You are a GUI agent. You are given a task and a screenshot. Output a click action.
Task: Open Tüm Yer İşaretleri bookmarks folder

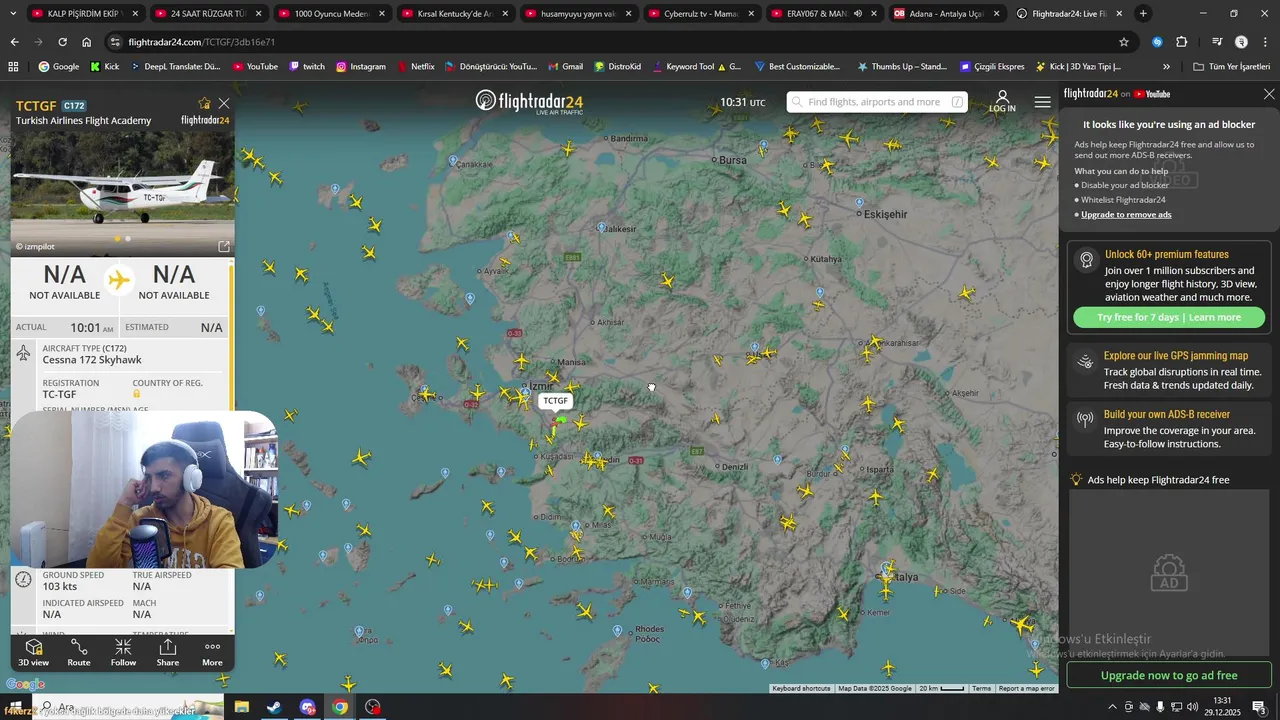pos(1231,67)
